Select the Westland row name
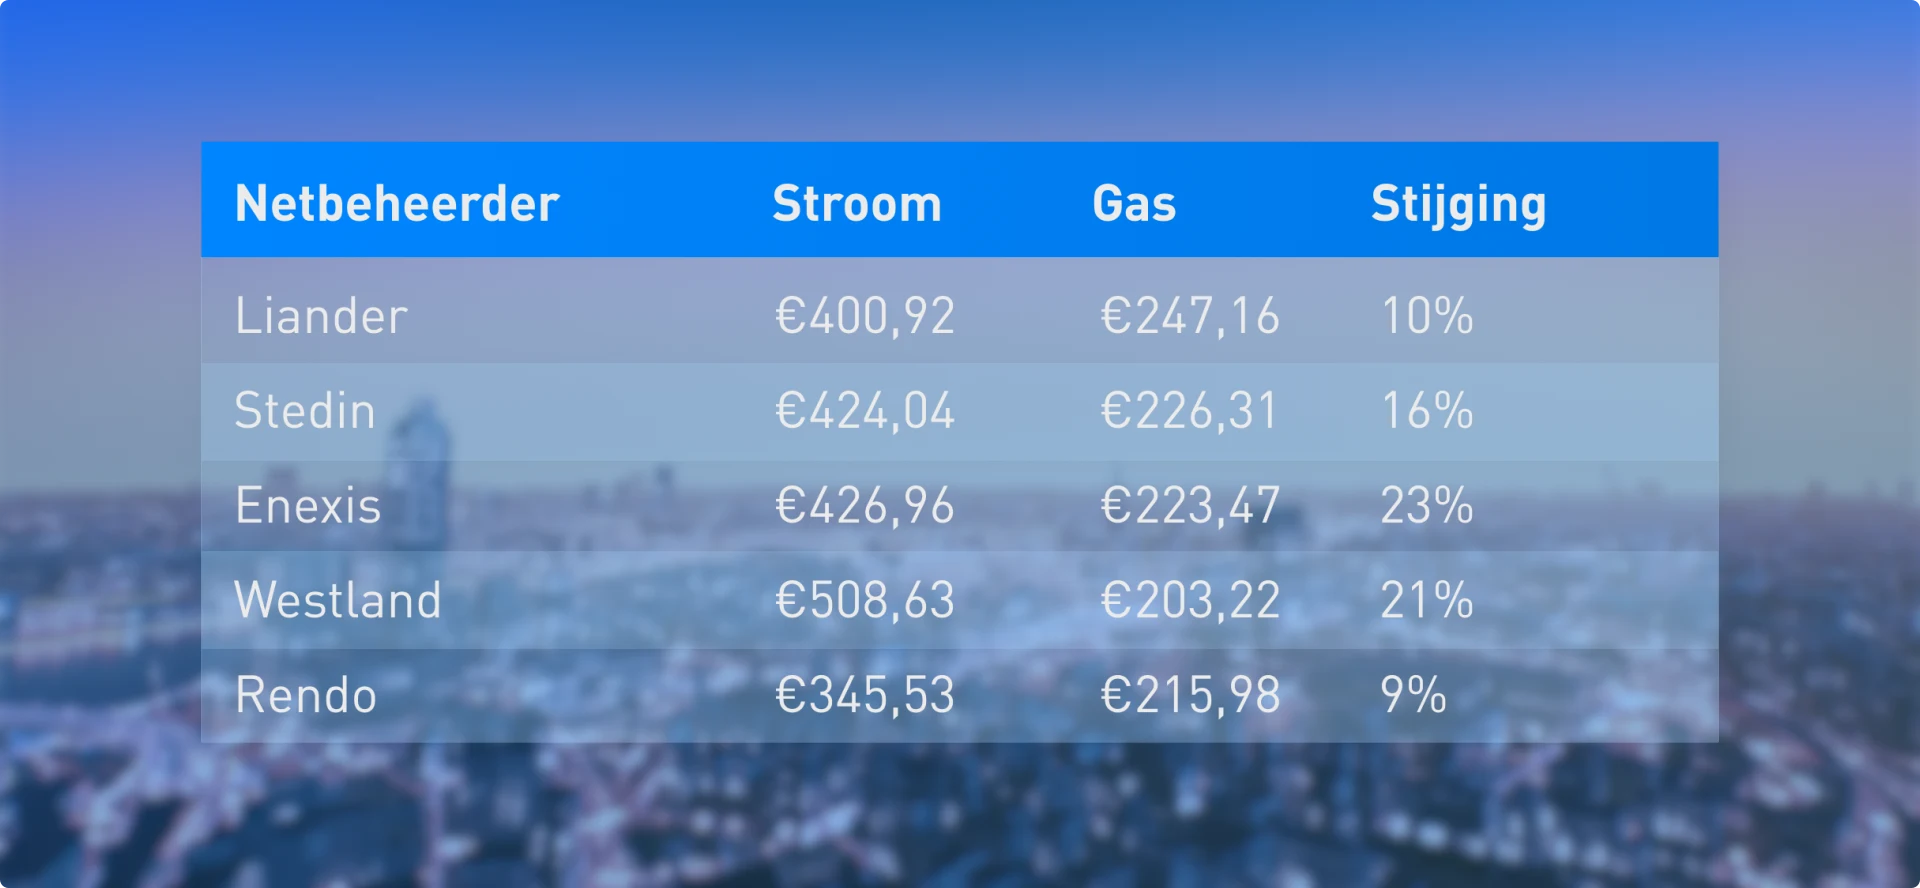1920x888 pixels. point(338,600)
